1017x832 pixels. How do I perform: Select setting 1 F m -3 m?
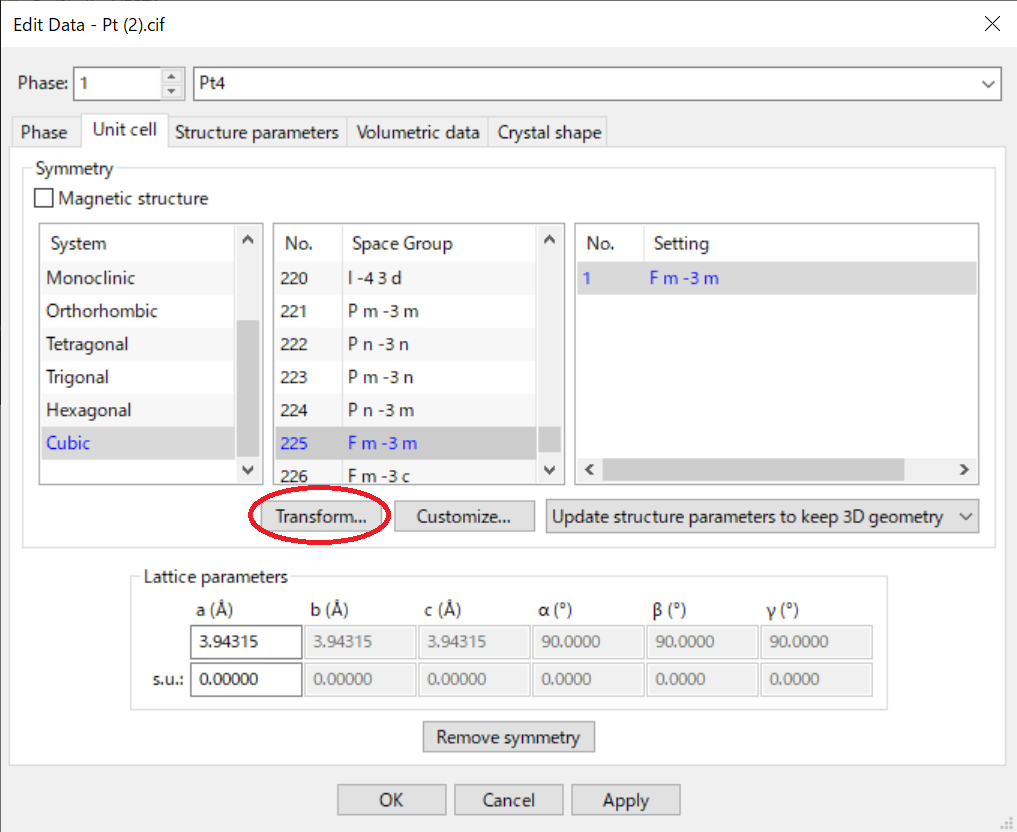click(776, 278)
